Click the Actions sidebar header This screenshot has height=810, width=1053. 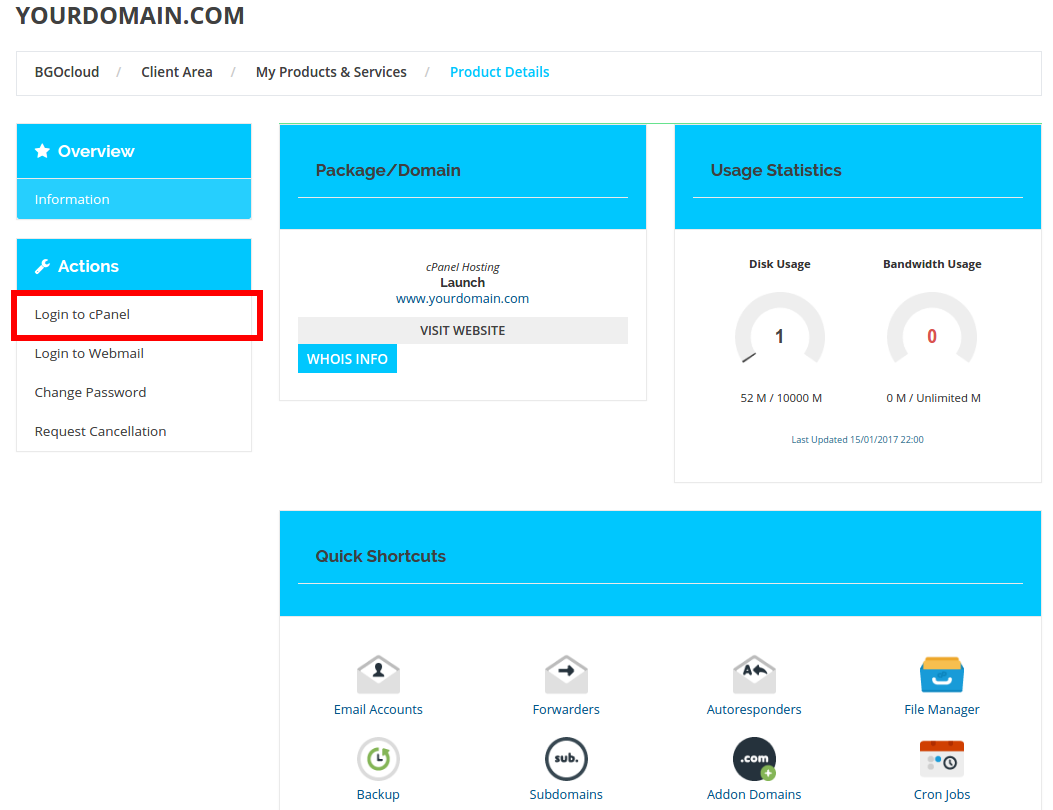(x=134, y=266)
